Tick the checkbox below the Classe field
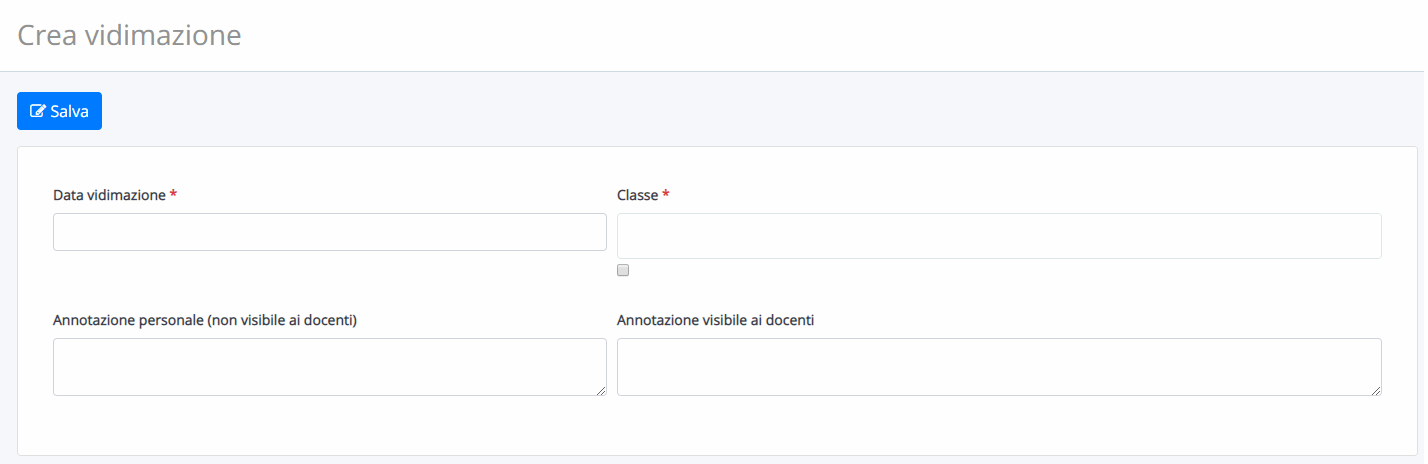Image resolution: width=1428 pixels, height=464 pixels. tap(623, 270)
